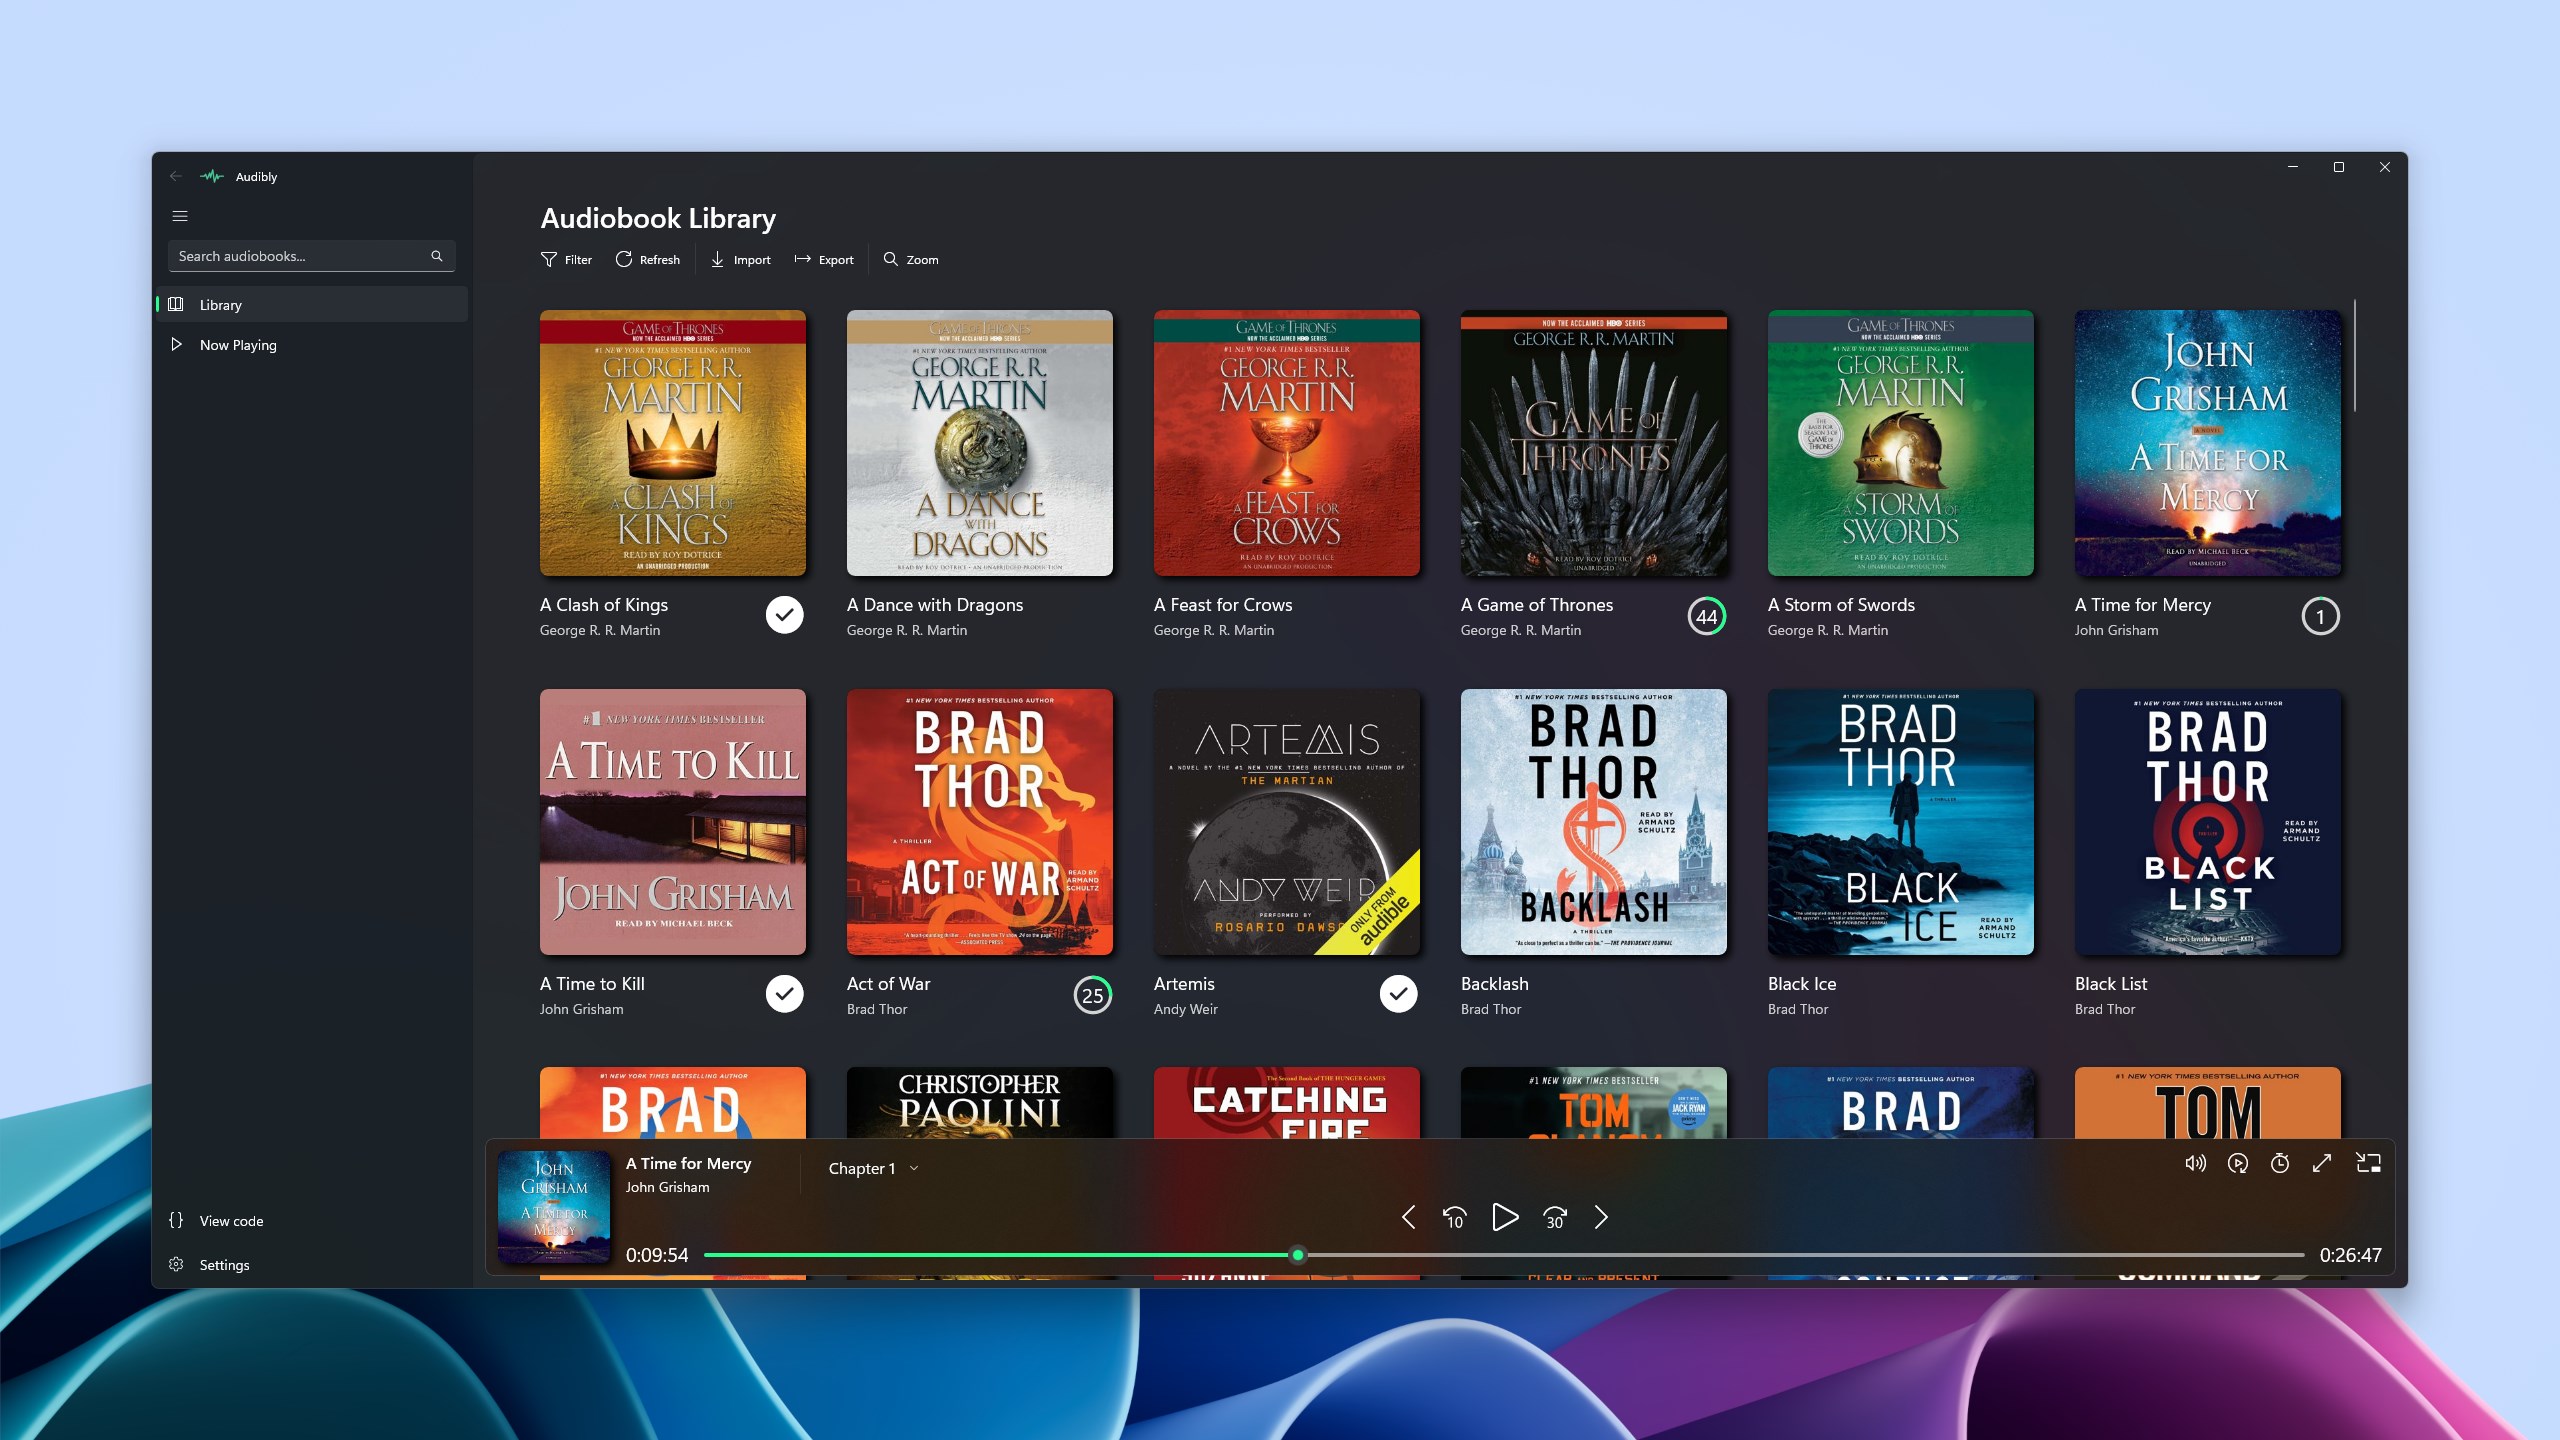Adjust playback speed via the speed icon
The height and width of the screenshot is (1440, 2560).
coord(2238,1163)
